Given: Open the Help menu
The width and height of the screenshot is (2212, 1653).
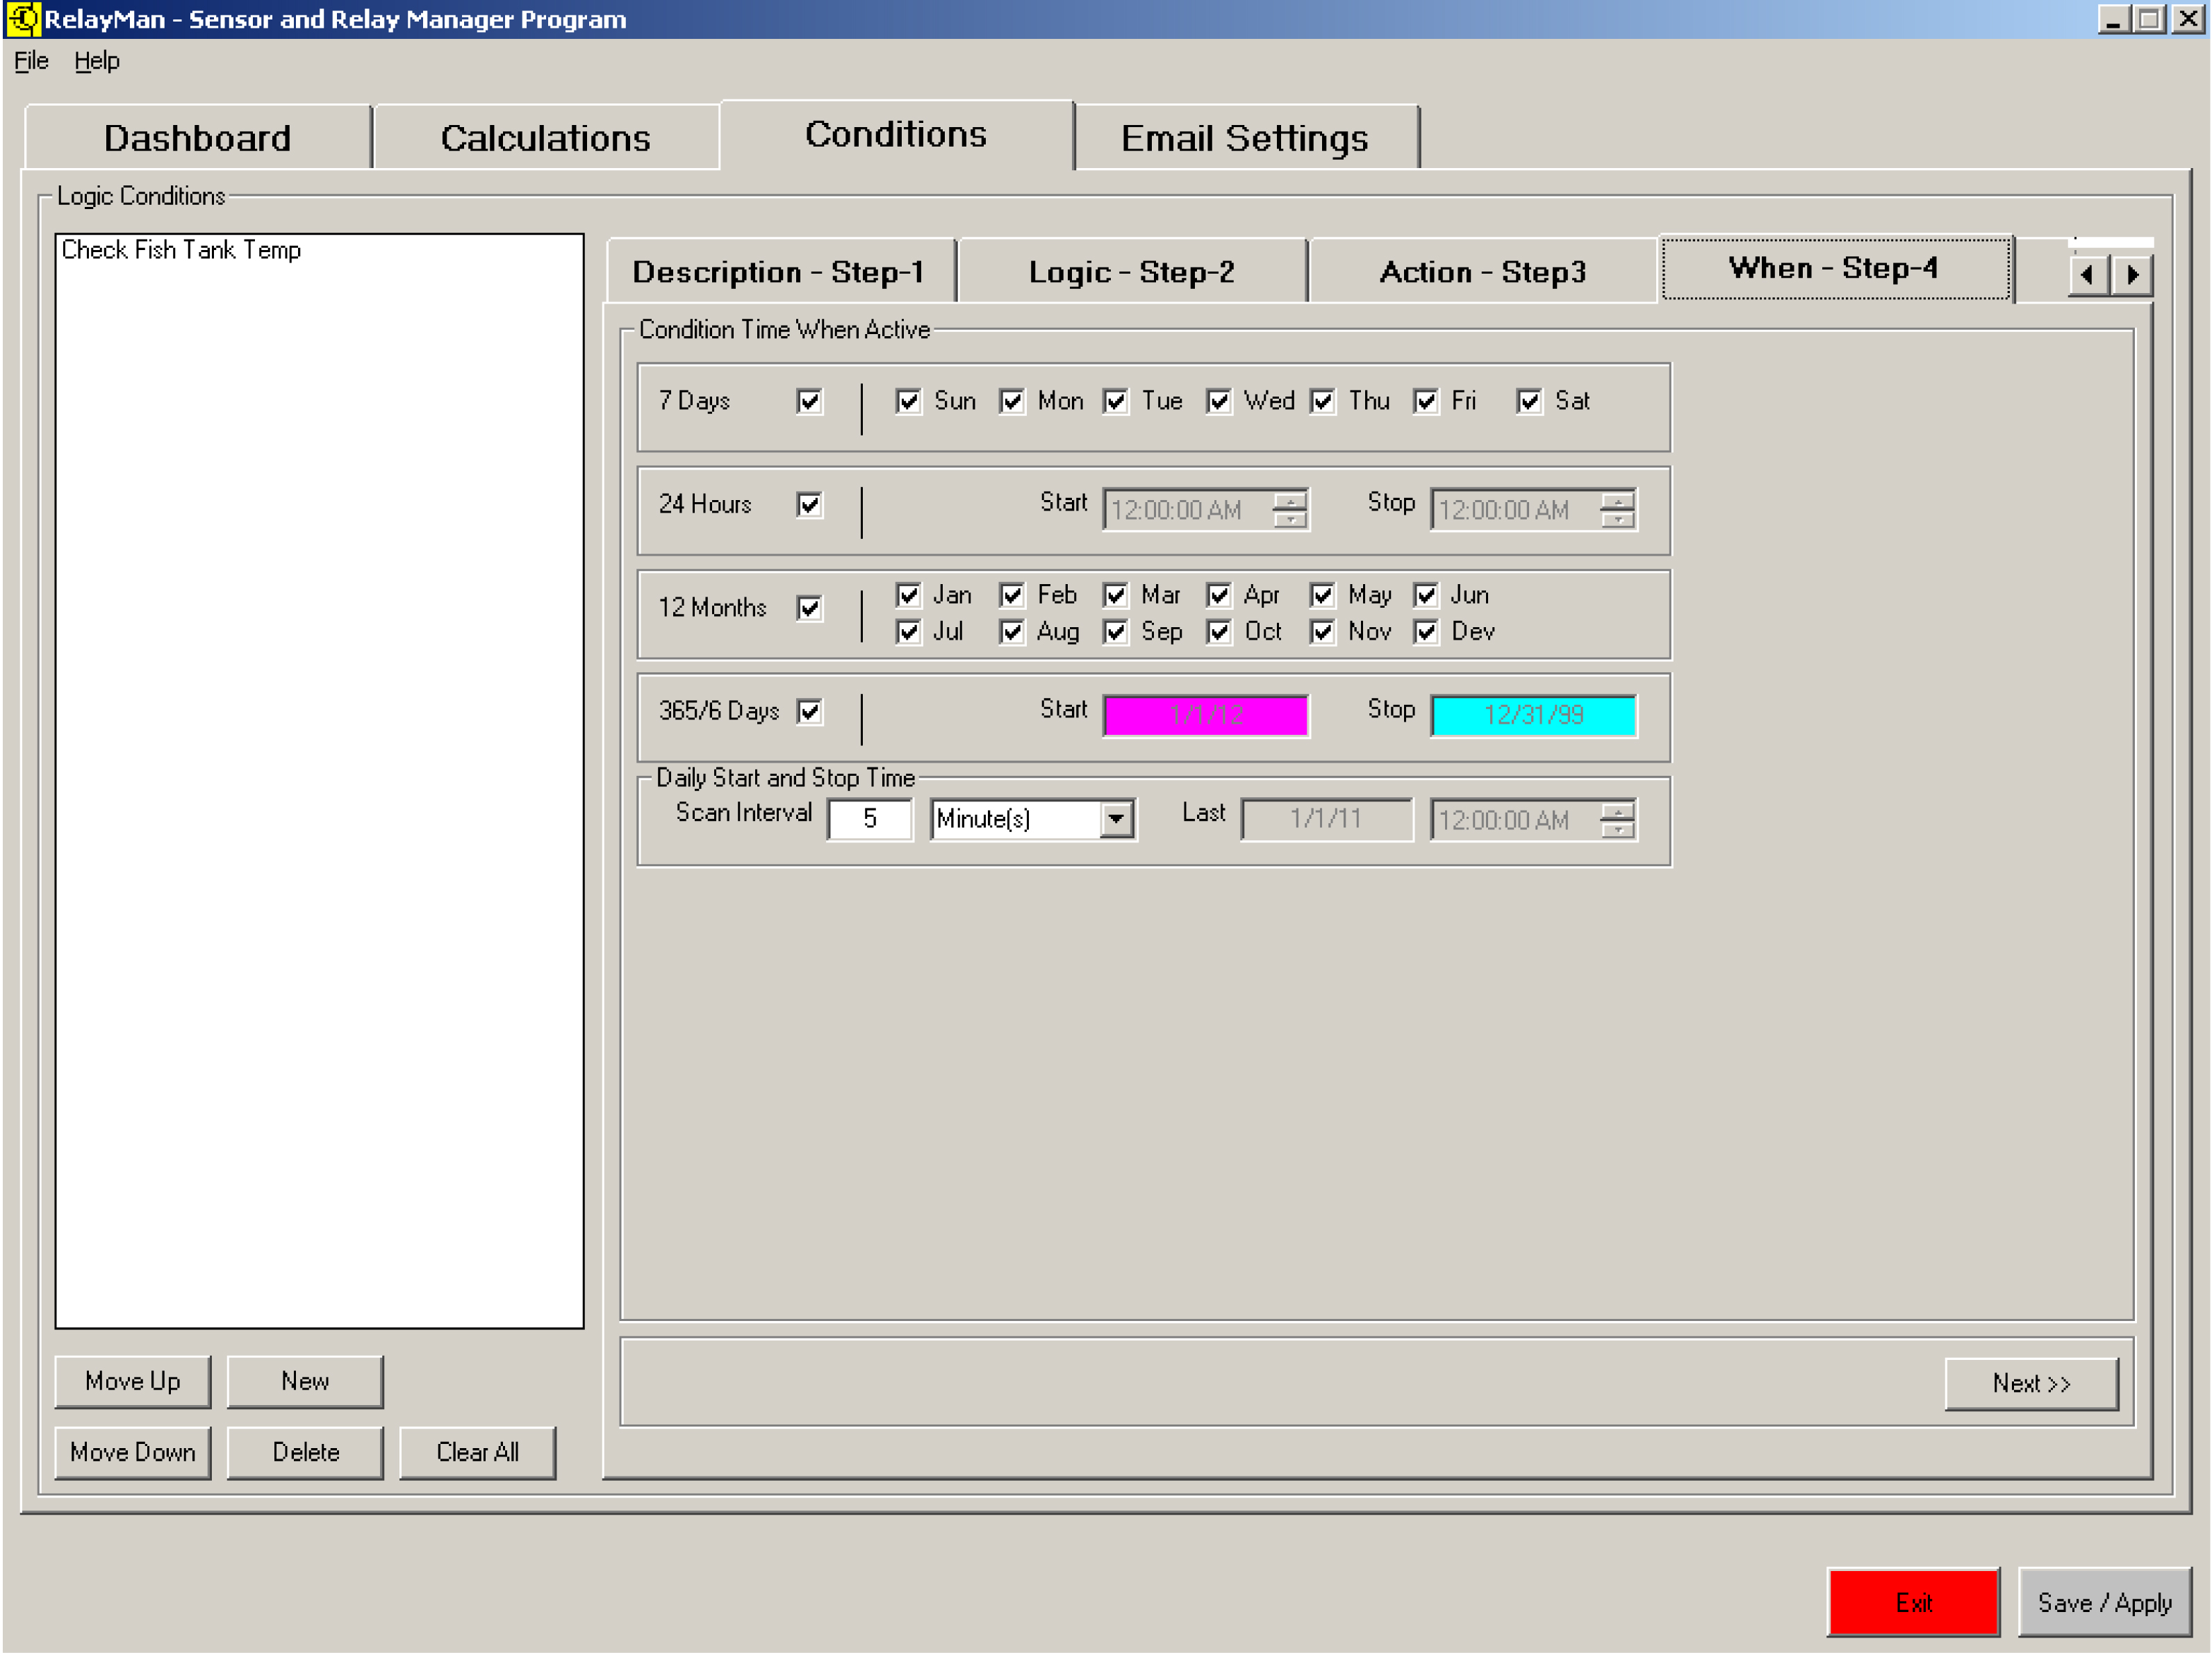Looking at the screenshot, I should coord(96,61).
